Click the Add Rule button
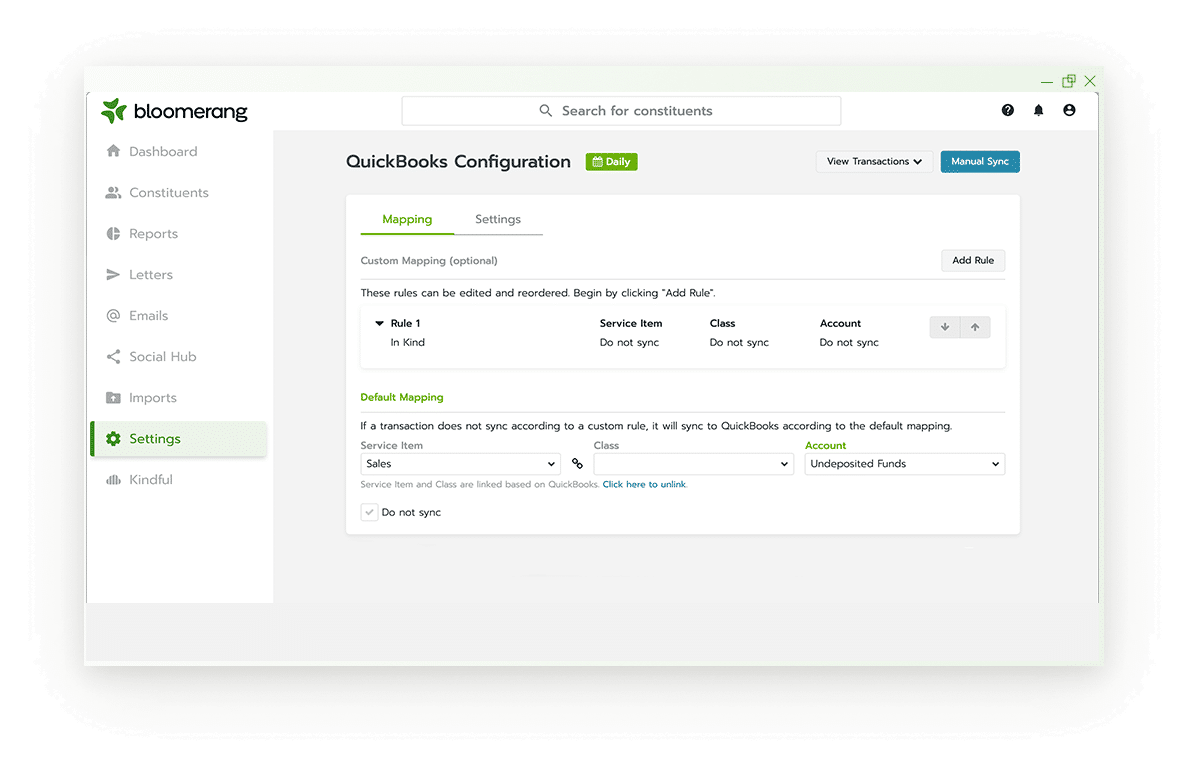The height and width of the screenshot is (768, 1188). (x=973, y=261)
